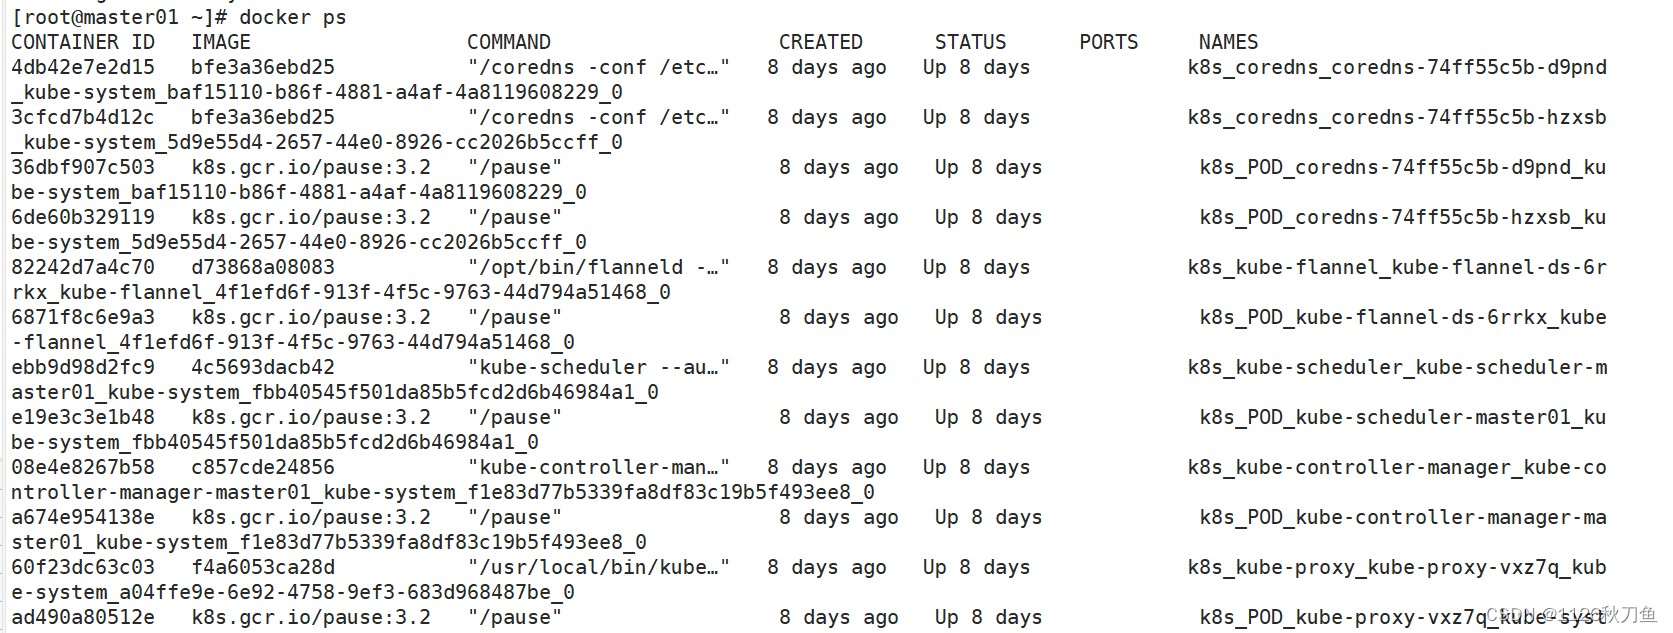1673x633 pixels.
Task: Select the CONTAINER ID column header
Action: pyautogui.click(x=83, y=42)
